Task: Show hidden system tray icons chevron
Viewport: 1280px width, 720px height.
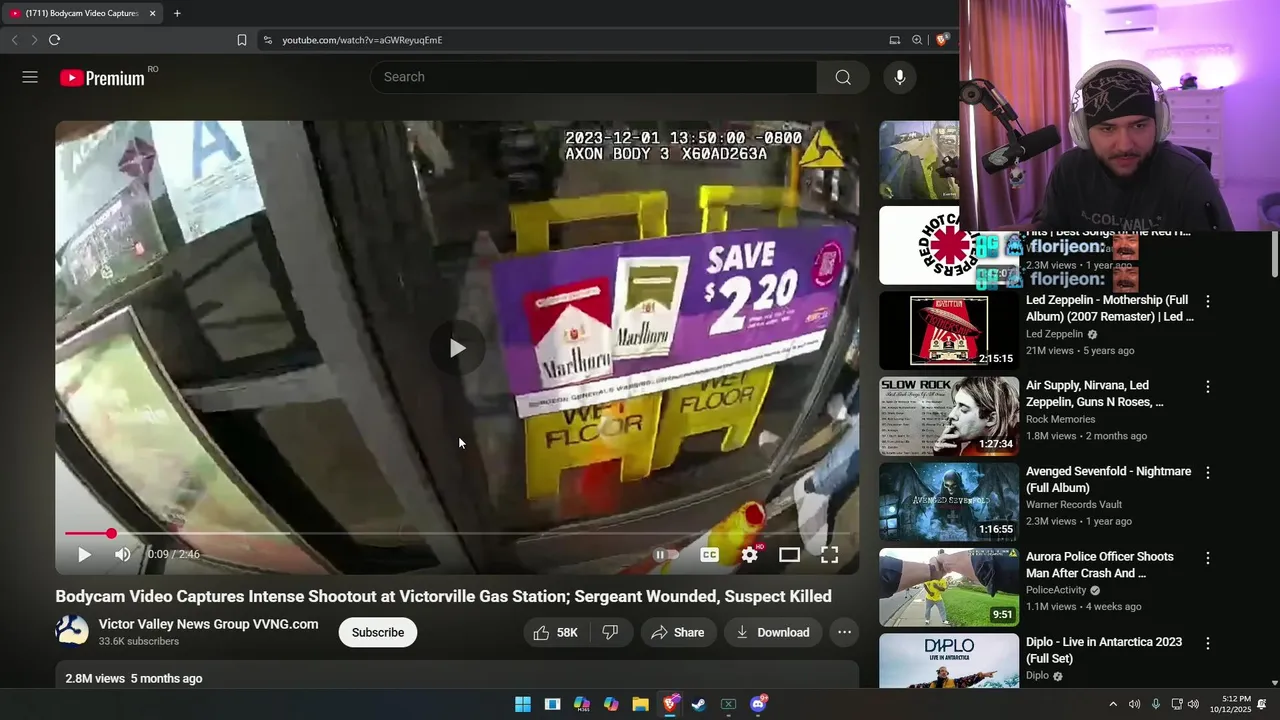Action: [x=1113, y=704]
